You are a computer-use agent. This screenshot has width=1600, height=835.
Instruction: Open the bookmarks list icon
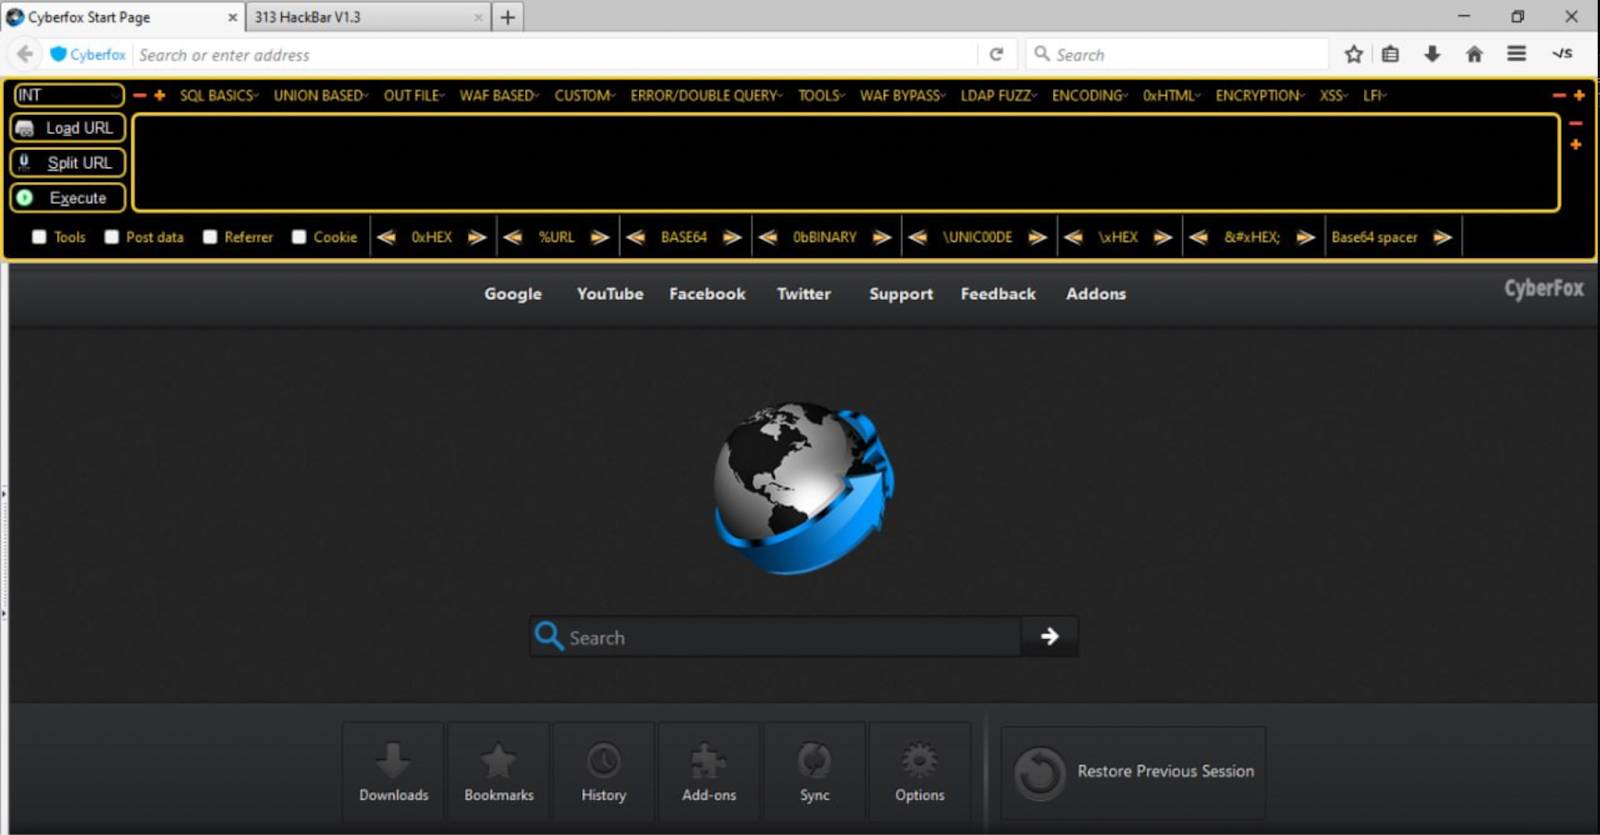pos(1390,54)
